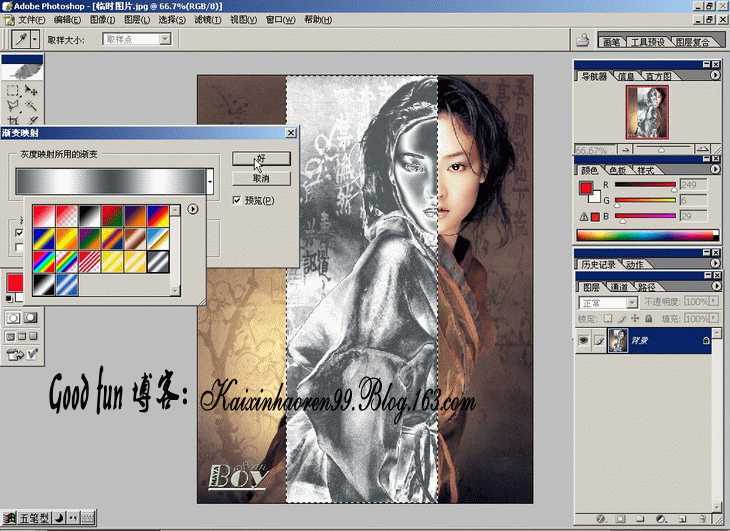Screen dimensions: 730x531
Task: Expand the gradient picker dropdown arrow
Action: (209, 181)
